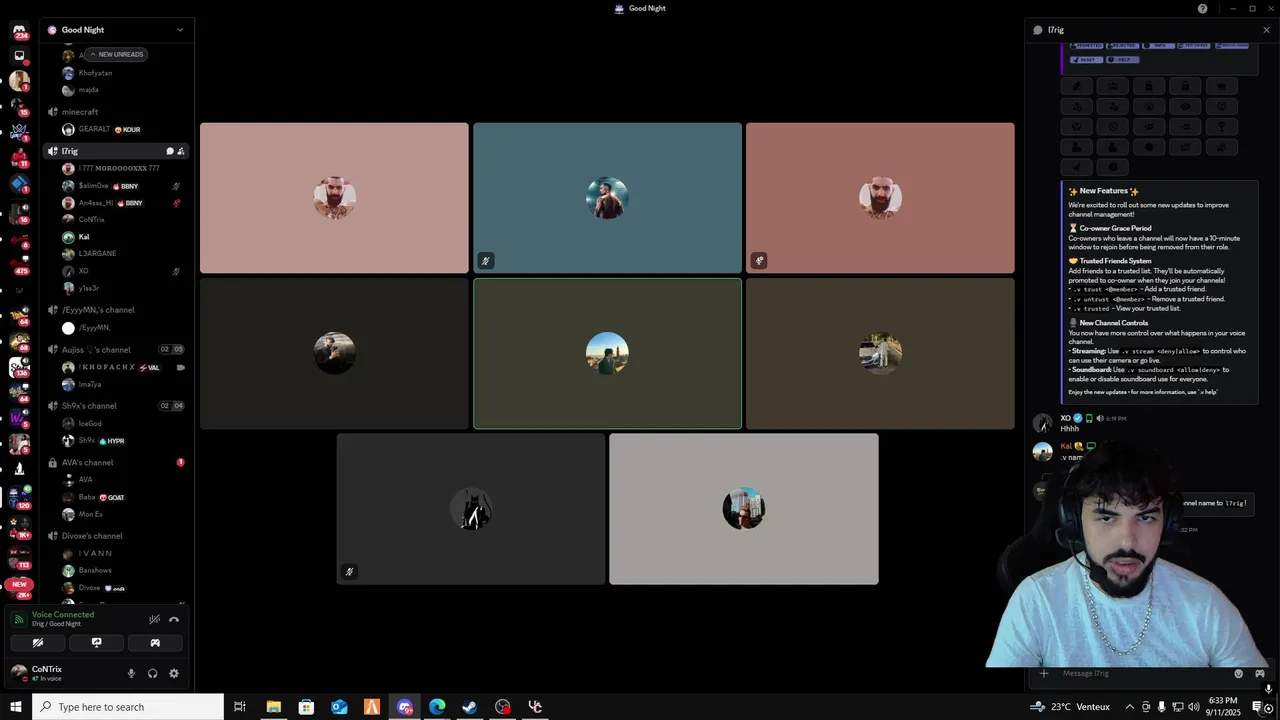
Task: Toggle deafen headphones in user panel
Action: (x=152, y=673)
